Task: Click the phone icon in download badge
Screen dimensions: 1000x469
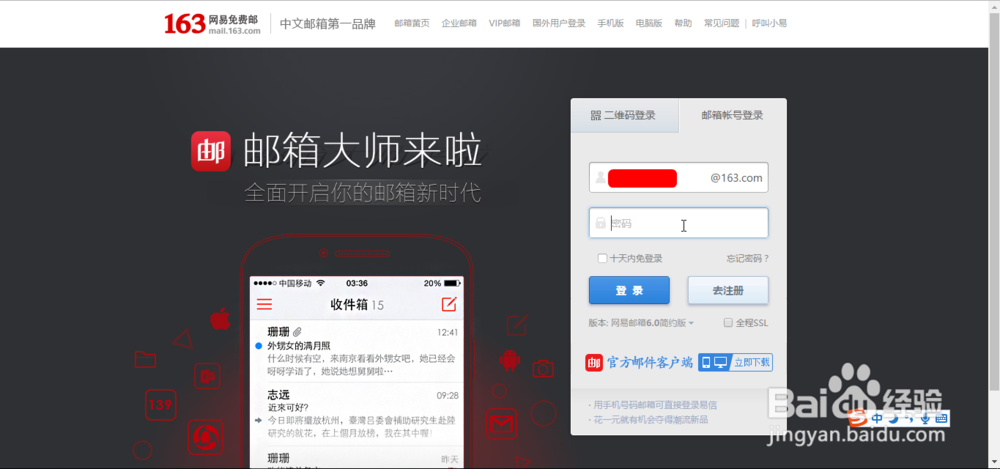Action: (706, 362)
